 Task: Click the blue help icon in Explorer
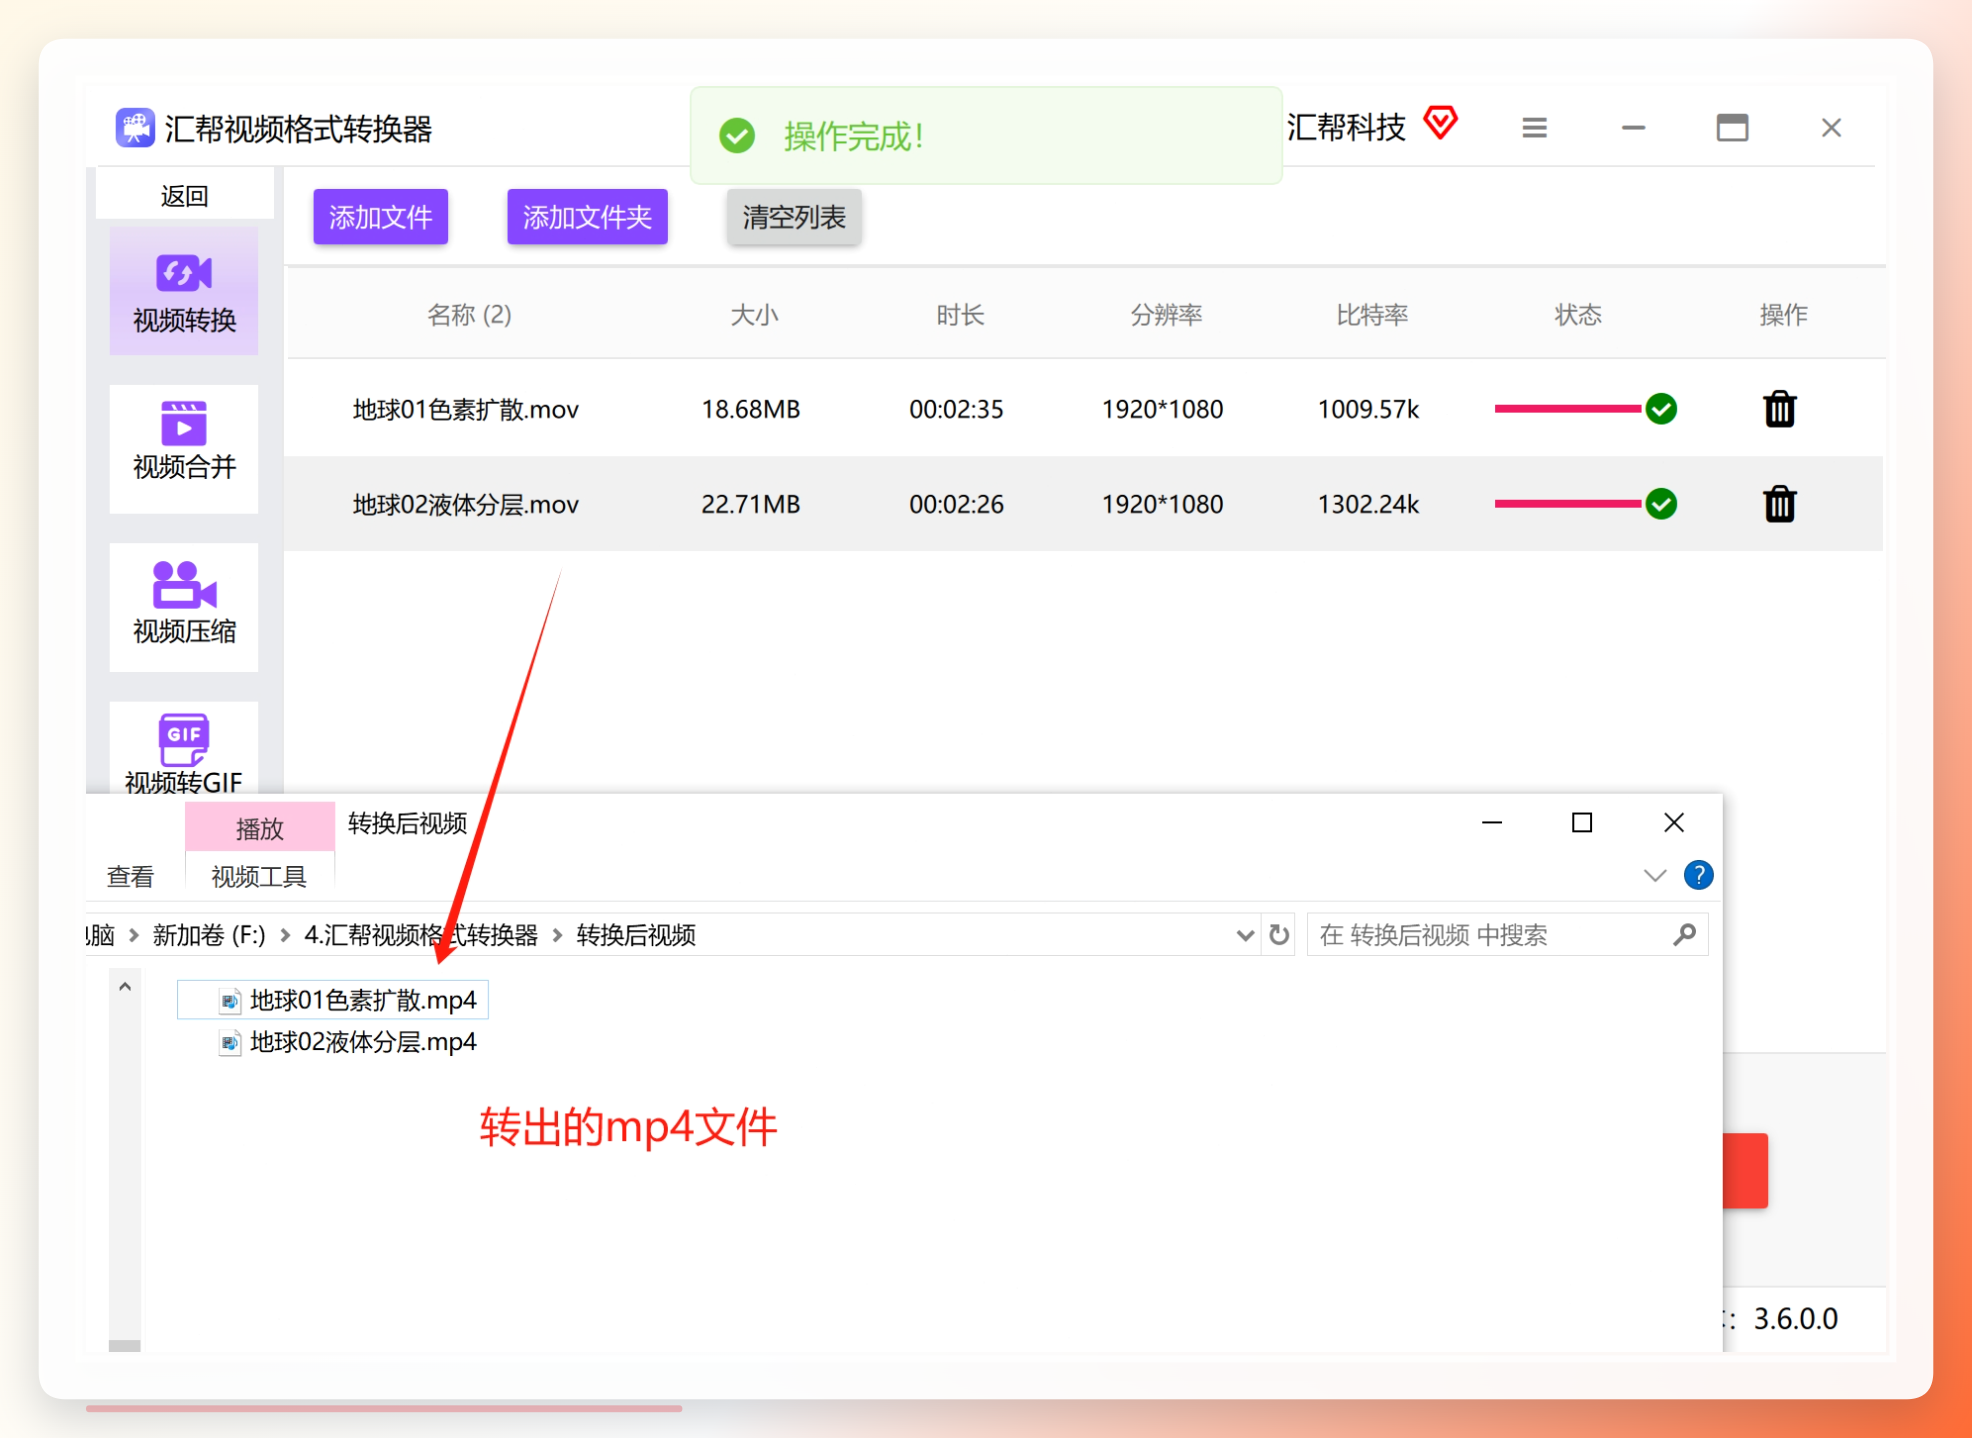point(1698,875)
